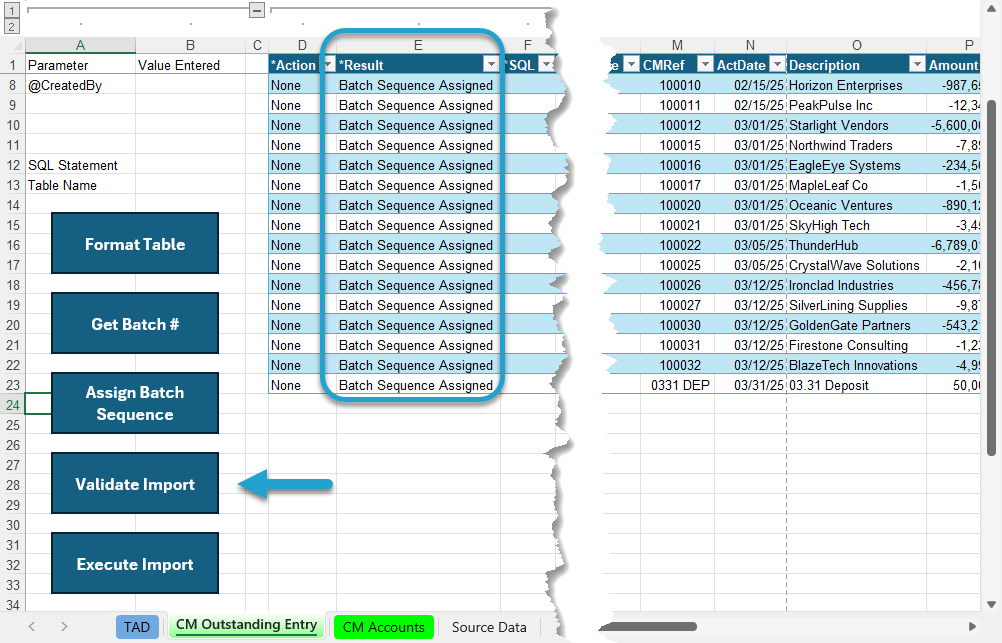Click the Value Entered header cell
Image resolution: width=1002 pixels, height=643 pixels.
click(x=190, y=65)
